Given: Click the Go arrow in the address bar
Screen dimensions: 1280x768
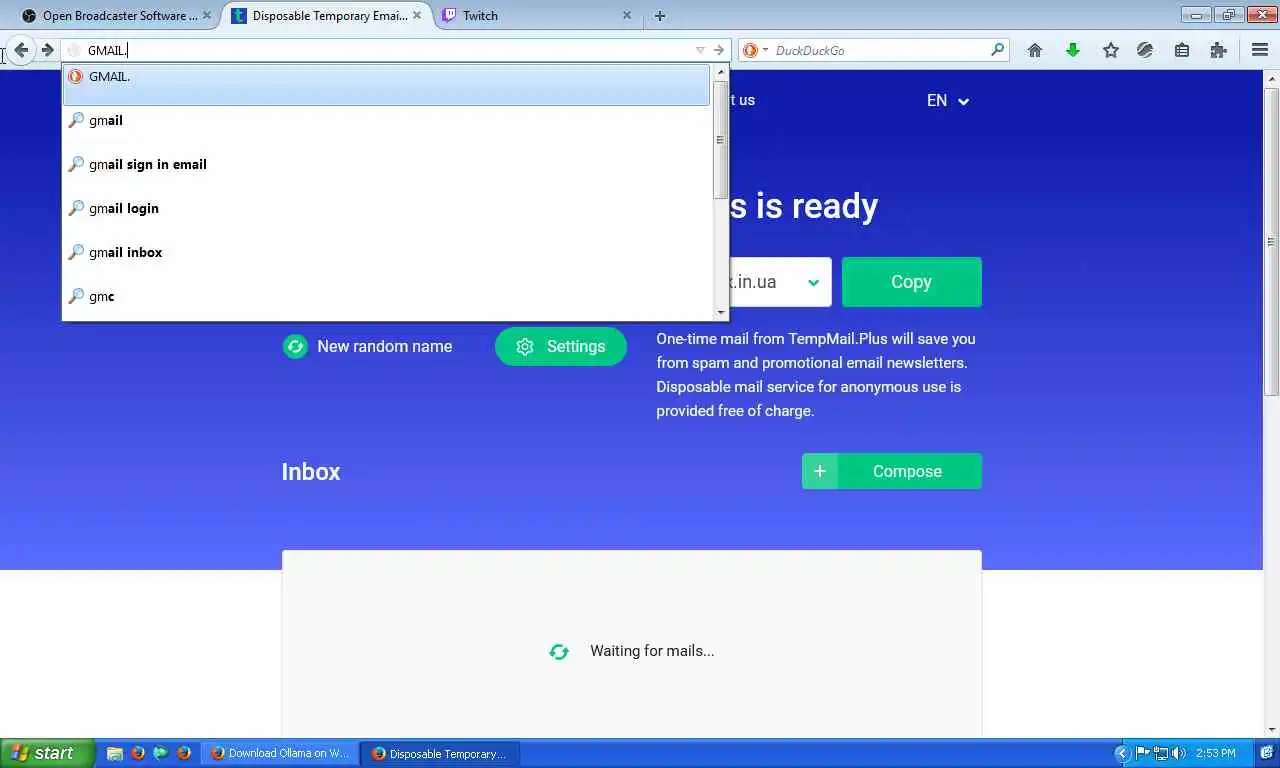Looking at the screenshot, I should point(718,50).
